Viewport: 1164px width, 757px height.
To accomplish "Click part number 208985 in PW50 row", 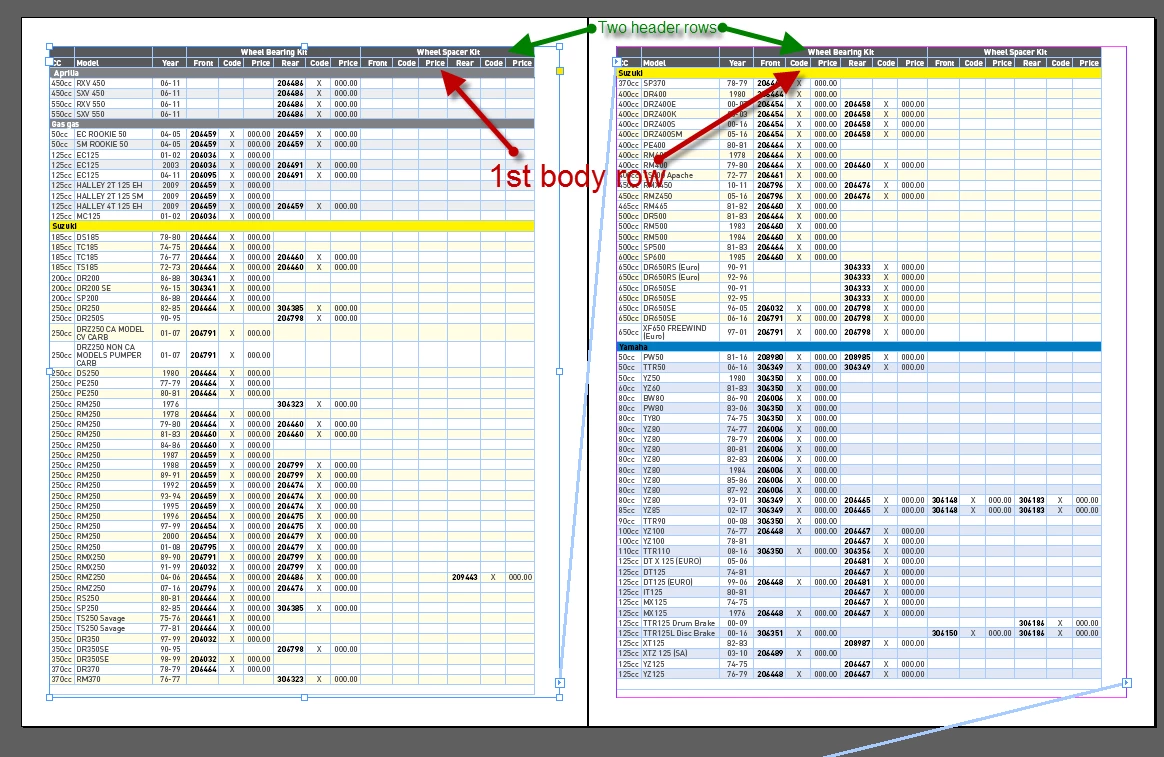I will click(x=857, y=357).
